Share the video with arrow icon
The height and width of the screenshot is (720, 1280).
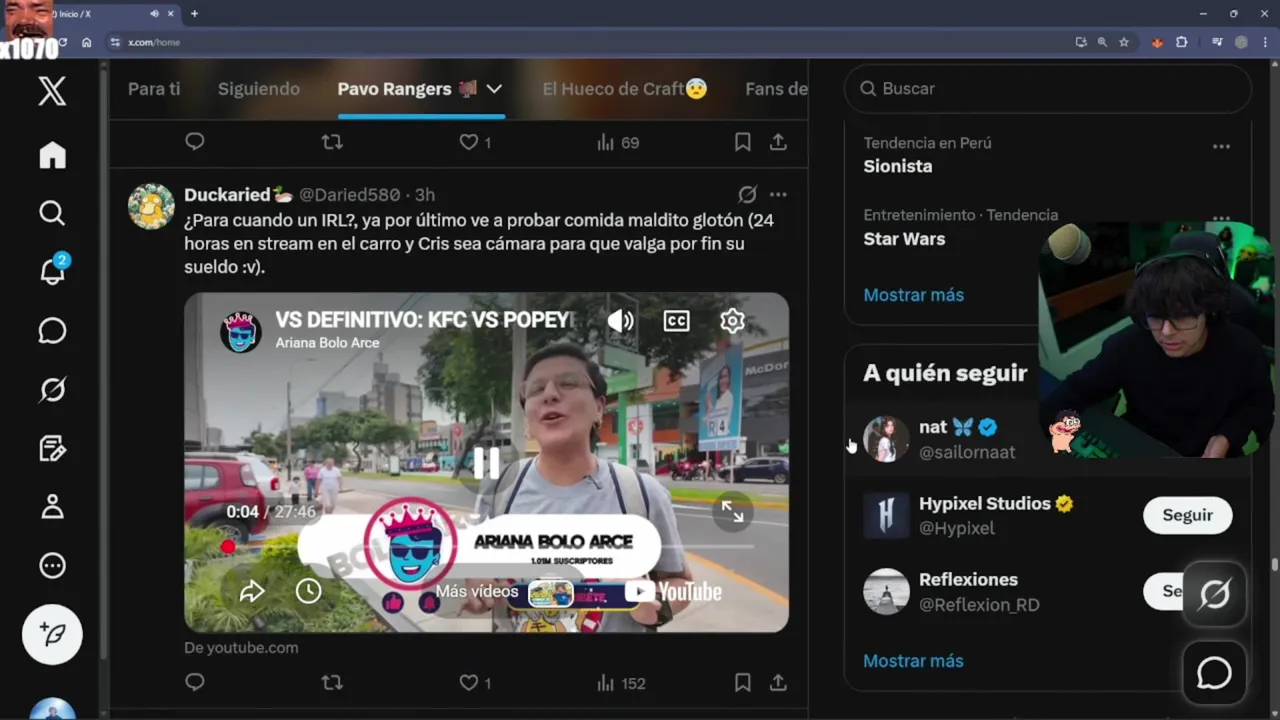(252, 591)
